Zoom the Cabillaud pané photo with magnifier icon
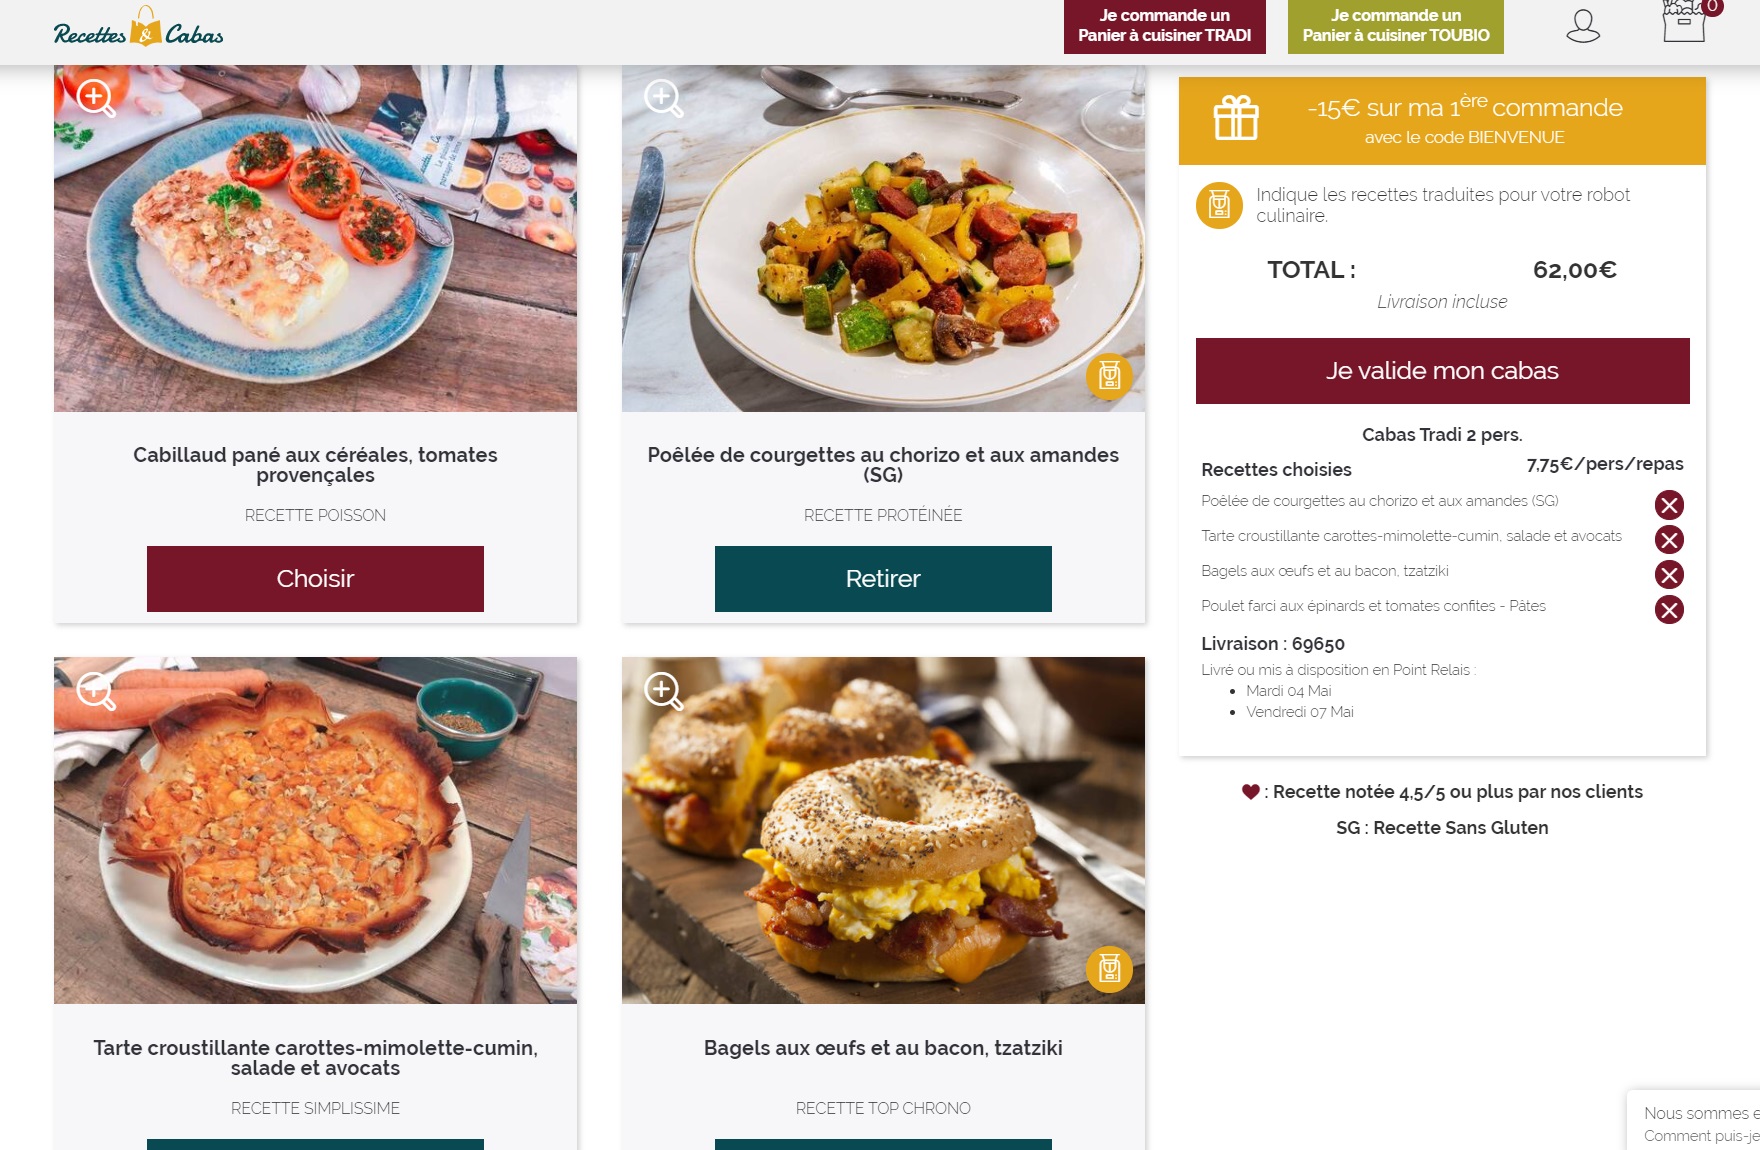This screenshot has height=1150, width=1760. 96,98
